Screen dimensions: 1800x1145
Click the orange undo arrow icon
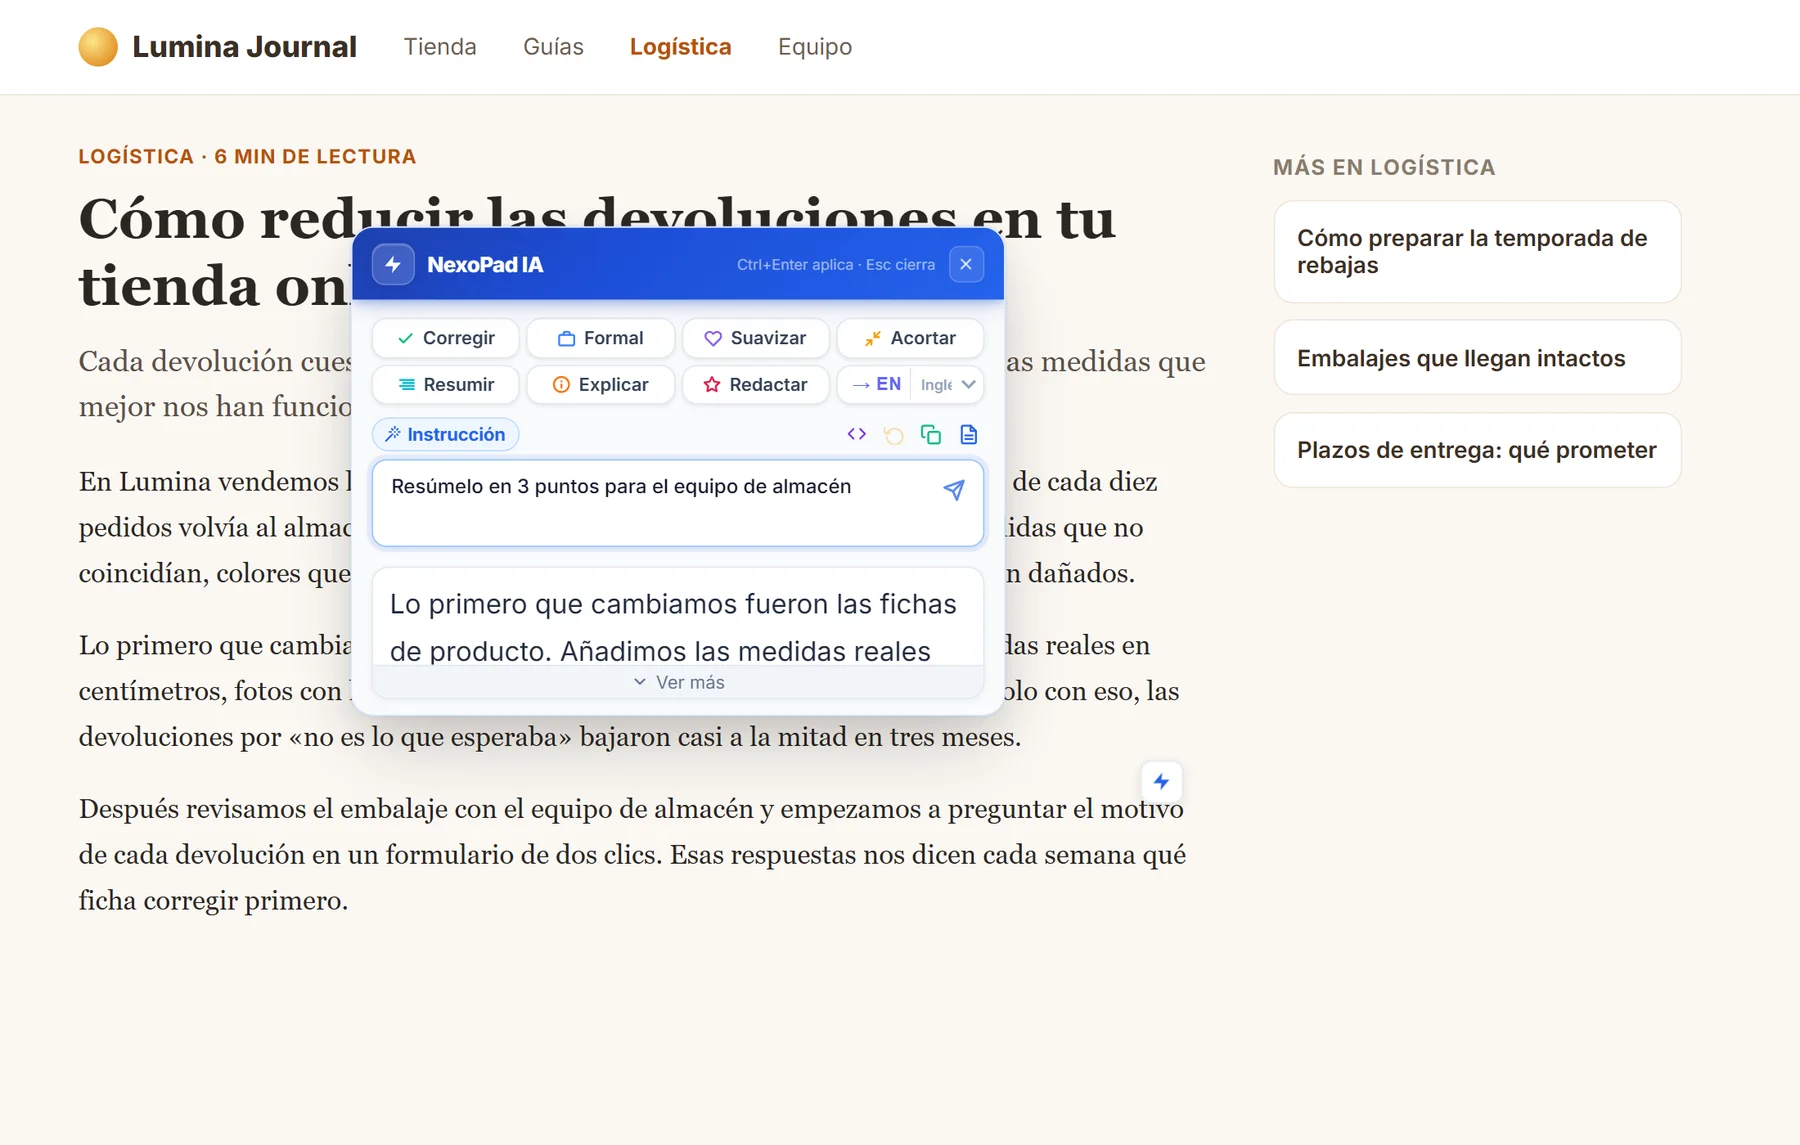pyautogui.click(x=893, y=434)
